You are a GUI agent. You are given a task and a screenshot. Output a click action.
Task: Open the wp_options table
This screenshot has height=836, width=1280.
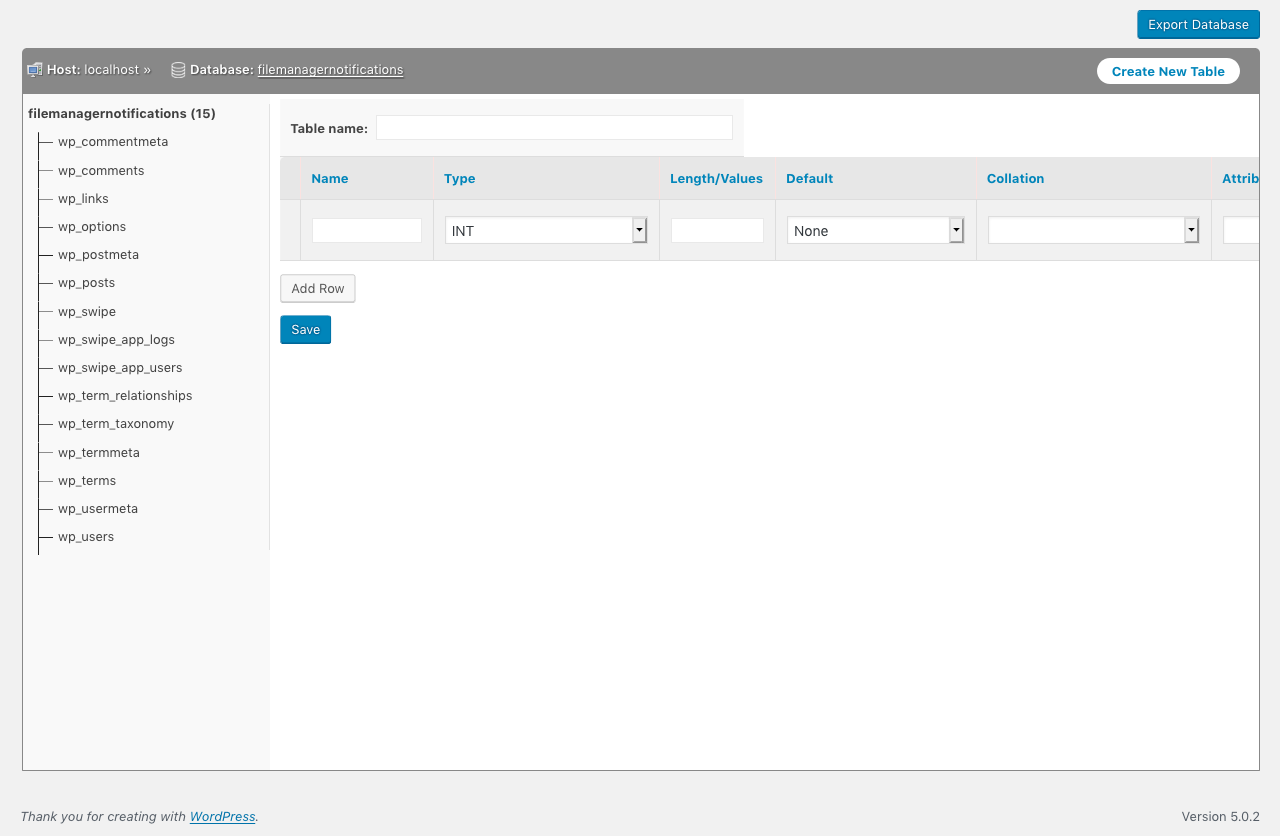[x=92, y=226]
